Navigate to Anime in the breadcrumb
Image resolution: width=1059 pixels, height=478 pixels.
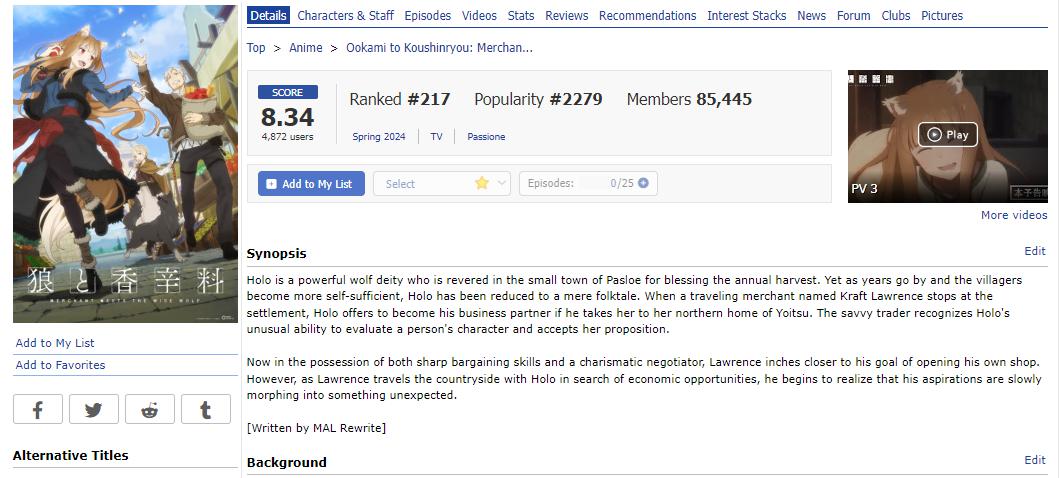(x=305, y=47)
